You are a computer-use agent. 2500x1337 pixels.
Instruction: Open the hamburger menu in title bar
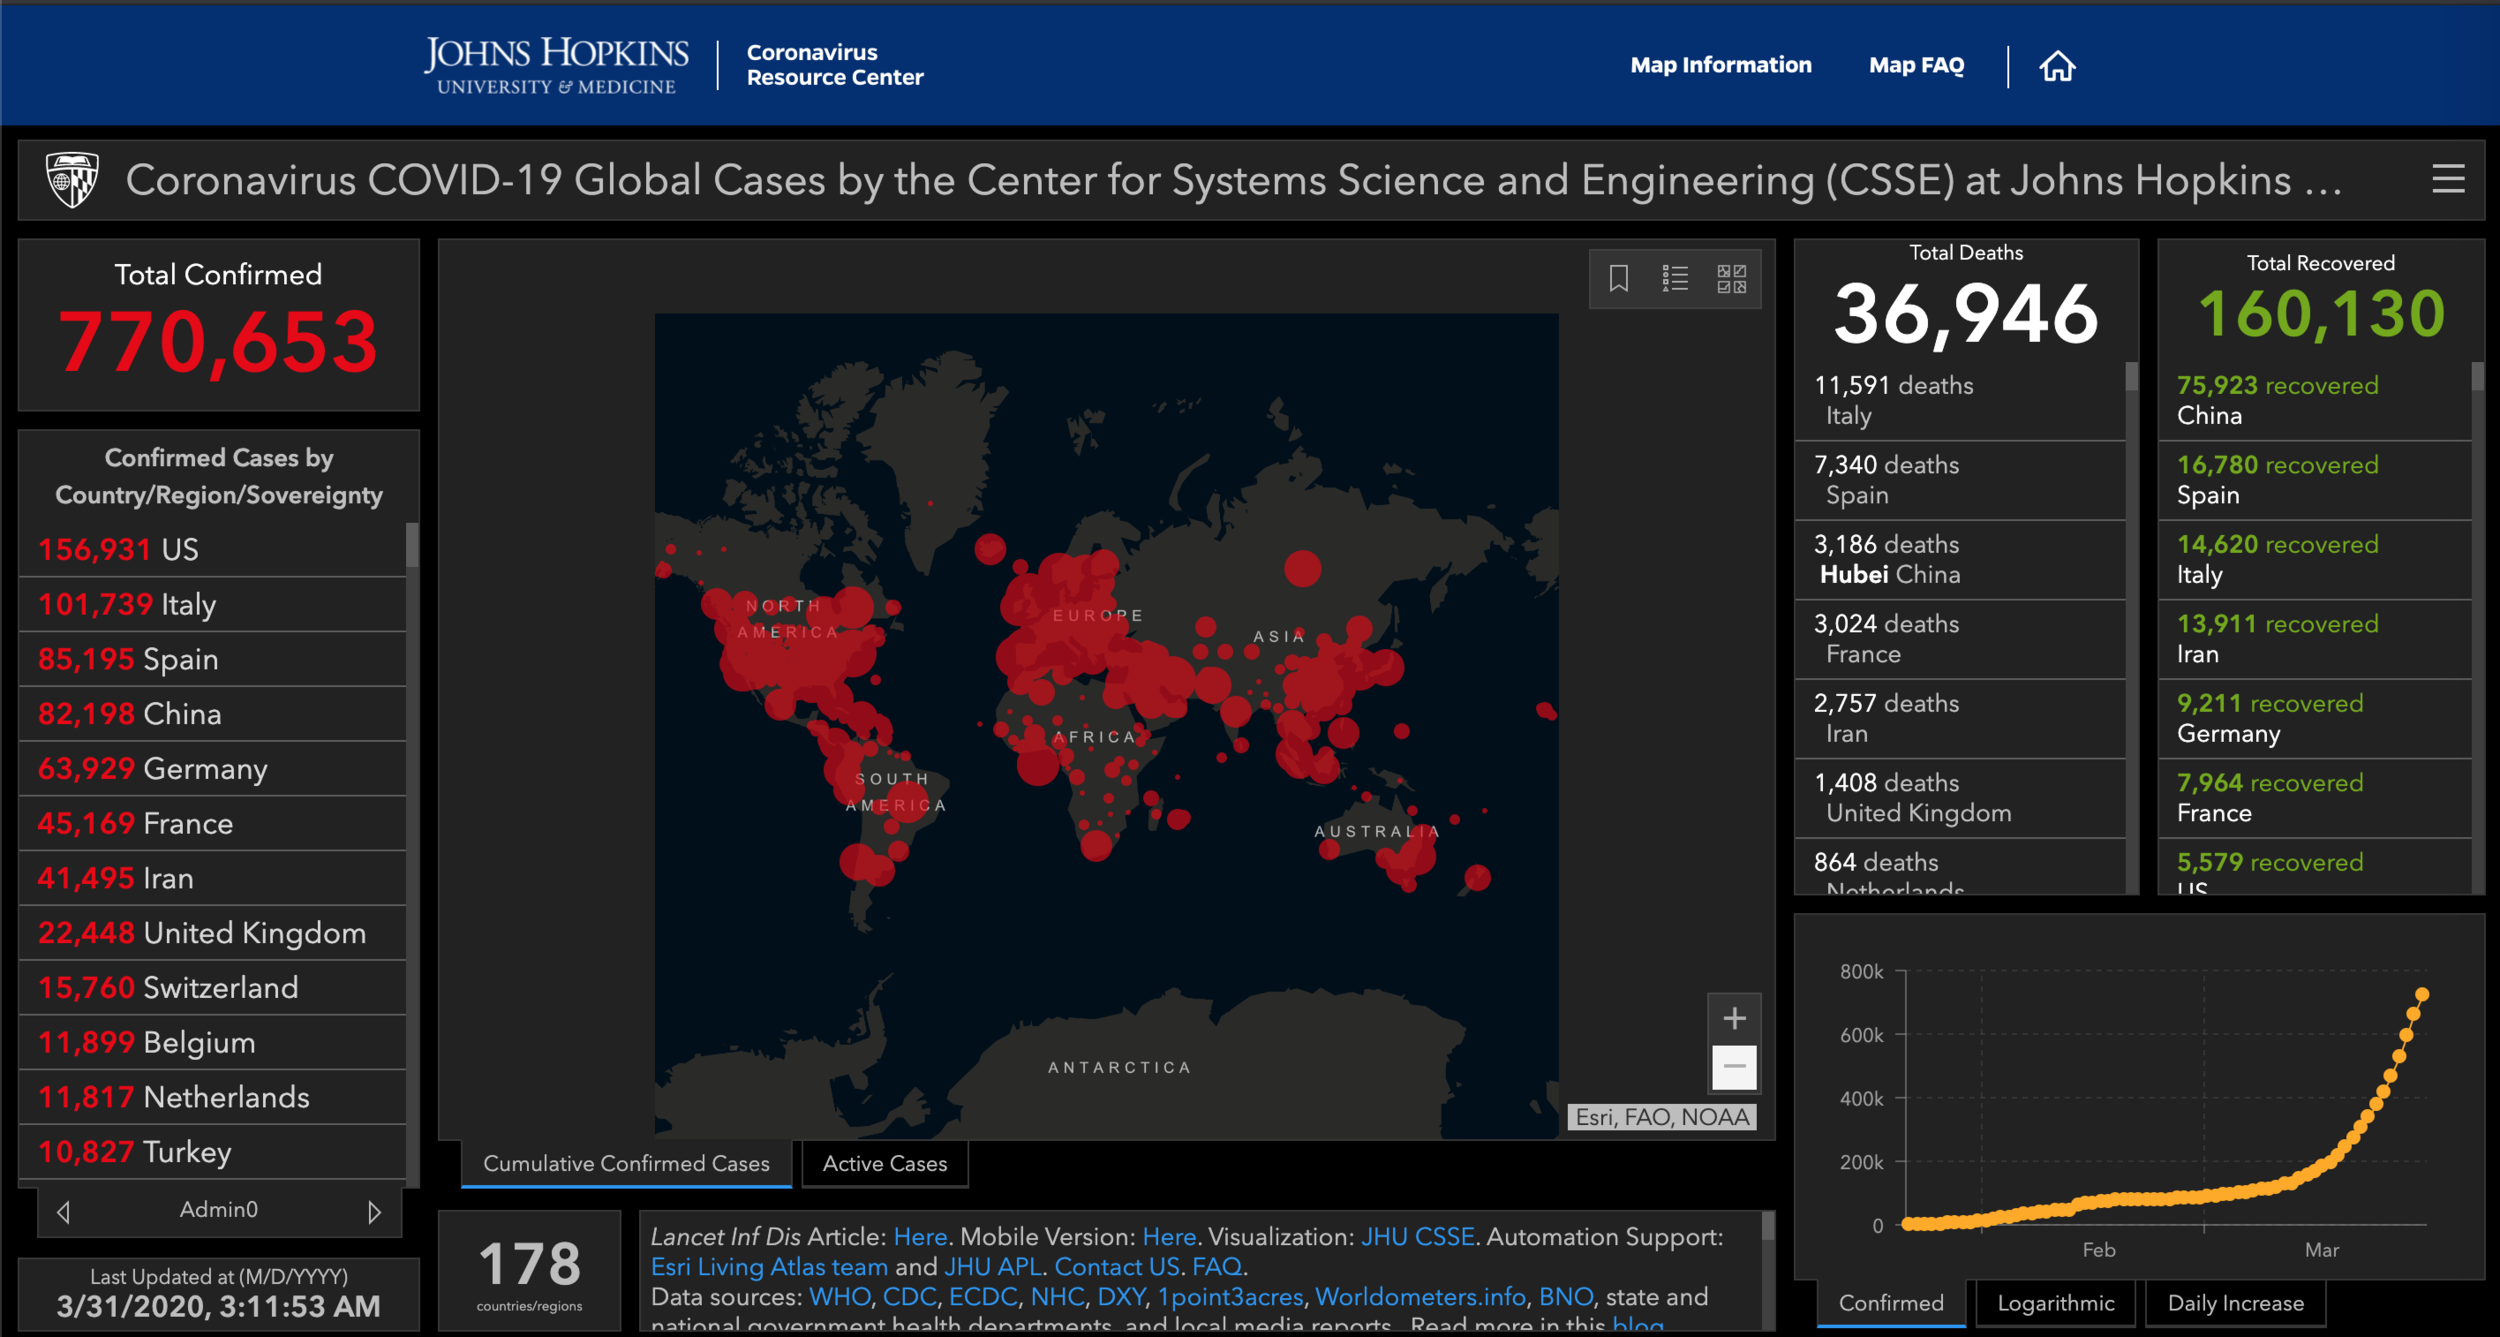2448,180
